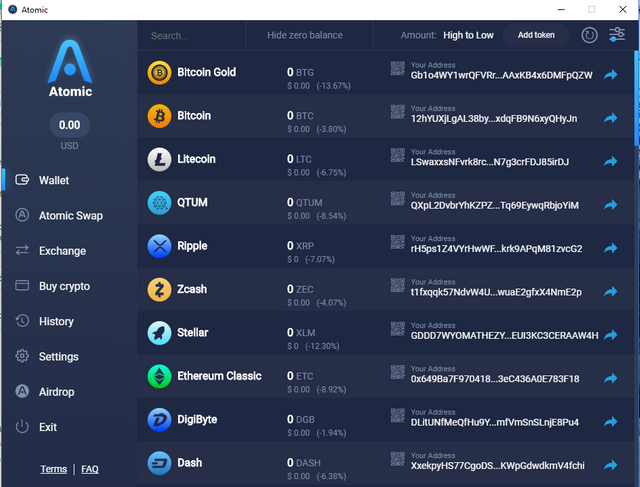Click the Ripple address rH5ps1Z4VYrHwWF...krk9APqM81zvcG2
Screen dimensions: 640x487
click(496, 249)
